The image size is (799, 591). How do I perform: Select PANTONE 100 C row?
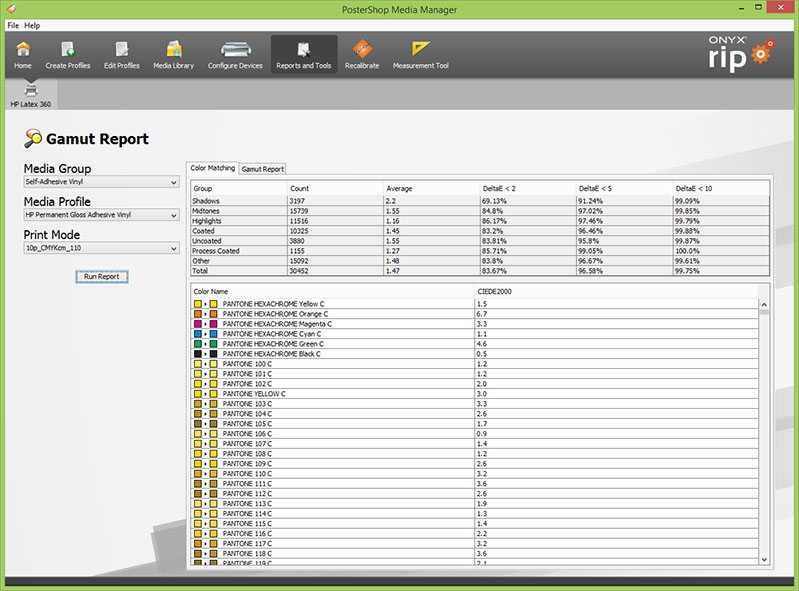[475, 364]
